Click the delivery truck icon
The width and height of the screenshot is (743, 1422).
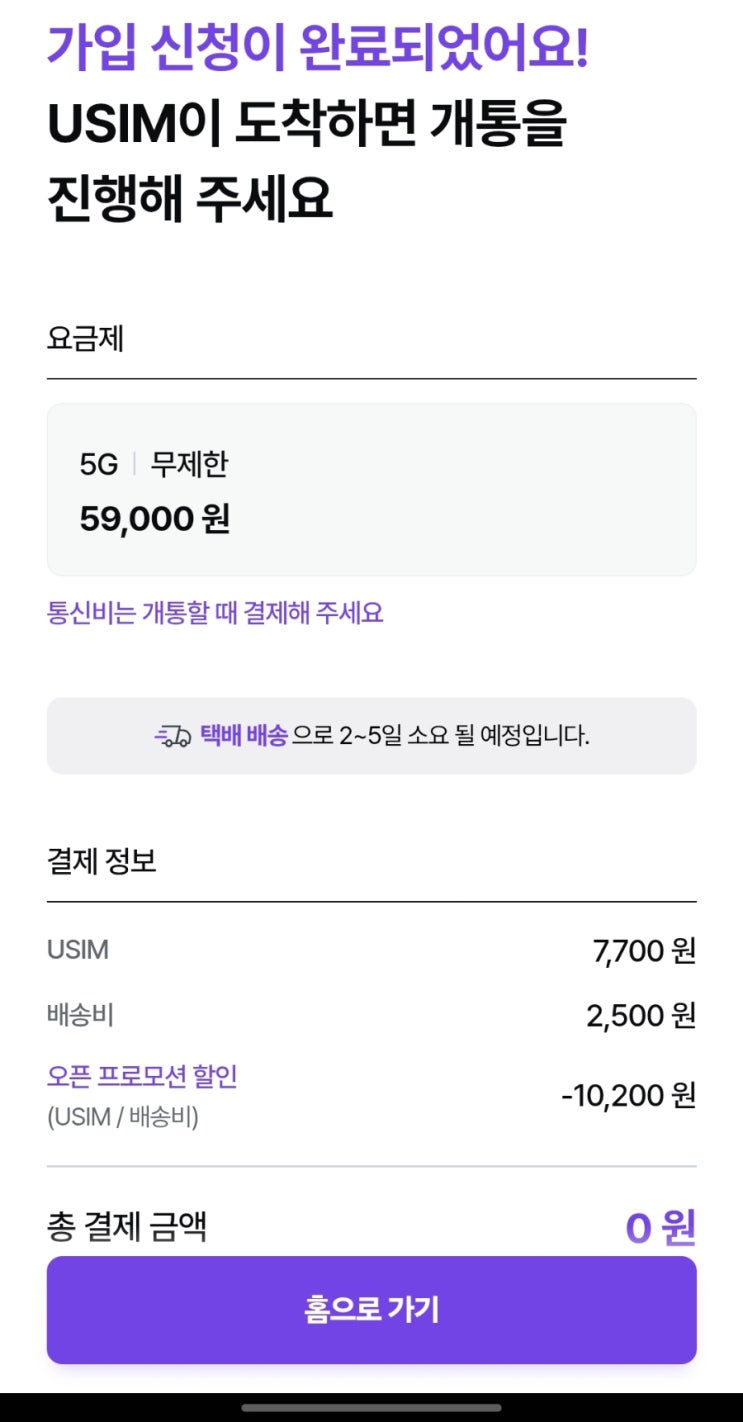point(172,737)
